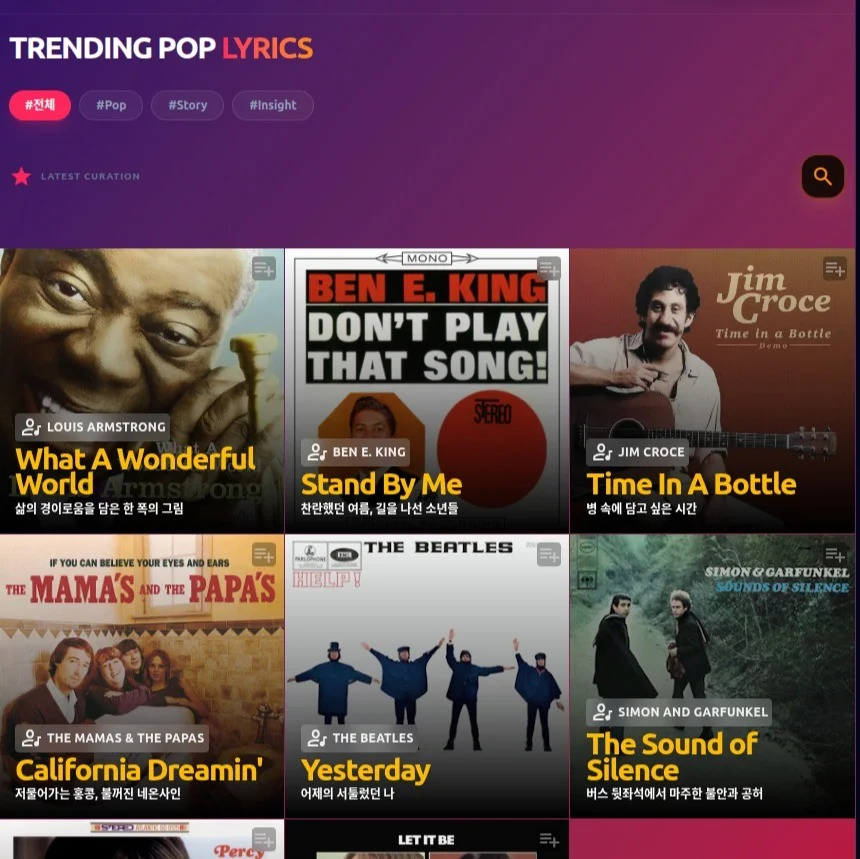Click The Beatles artist tag

click(x=359, y=738)
